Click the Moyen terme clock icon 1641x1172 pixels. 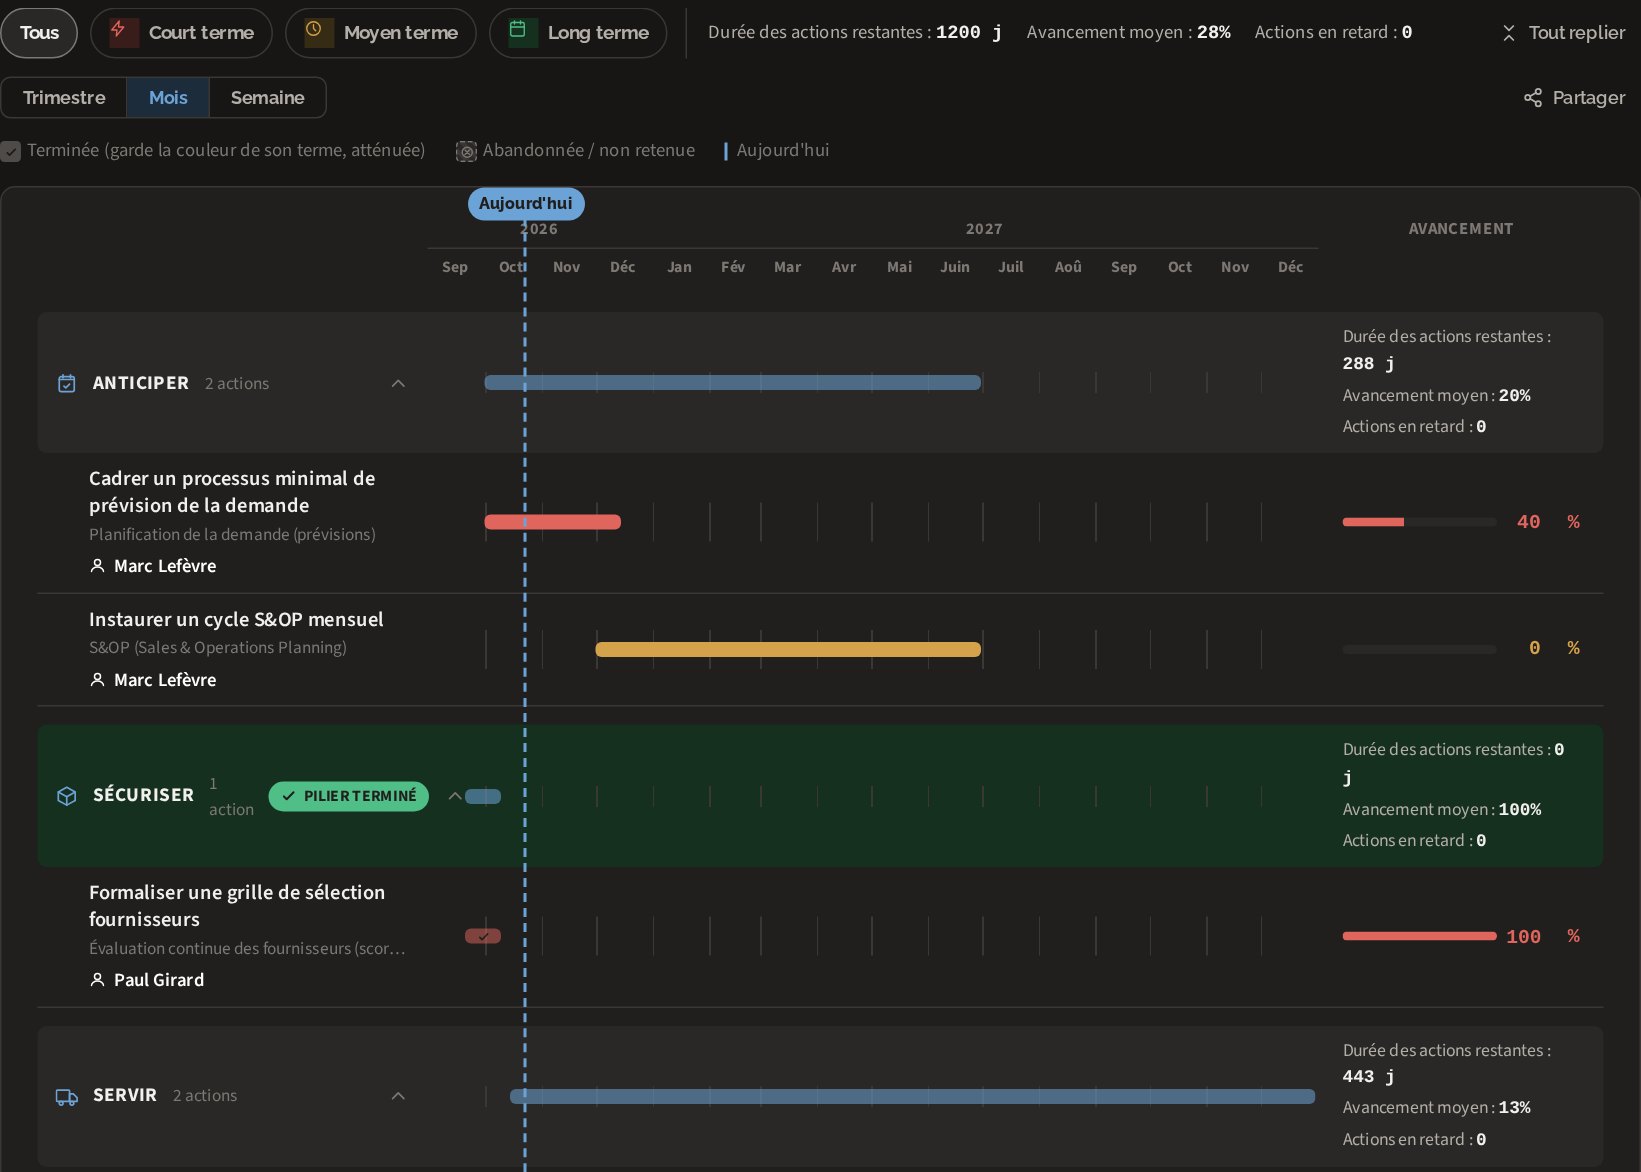[x=314, y=30]
